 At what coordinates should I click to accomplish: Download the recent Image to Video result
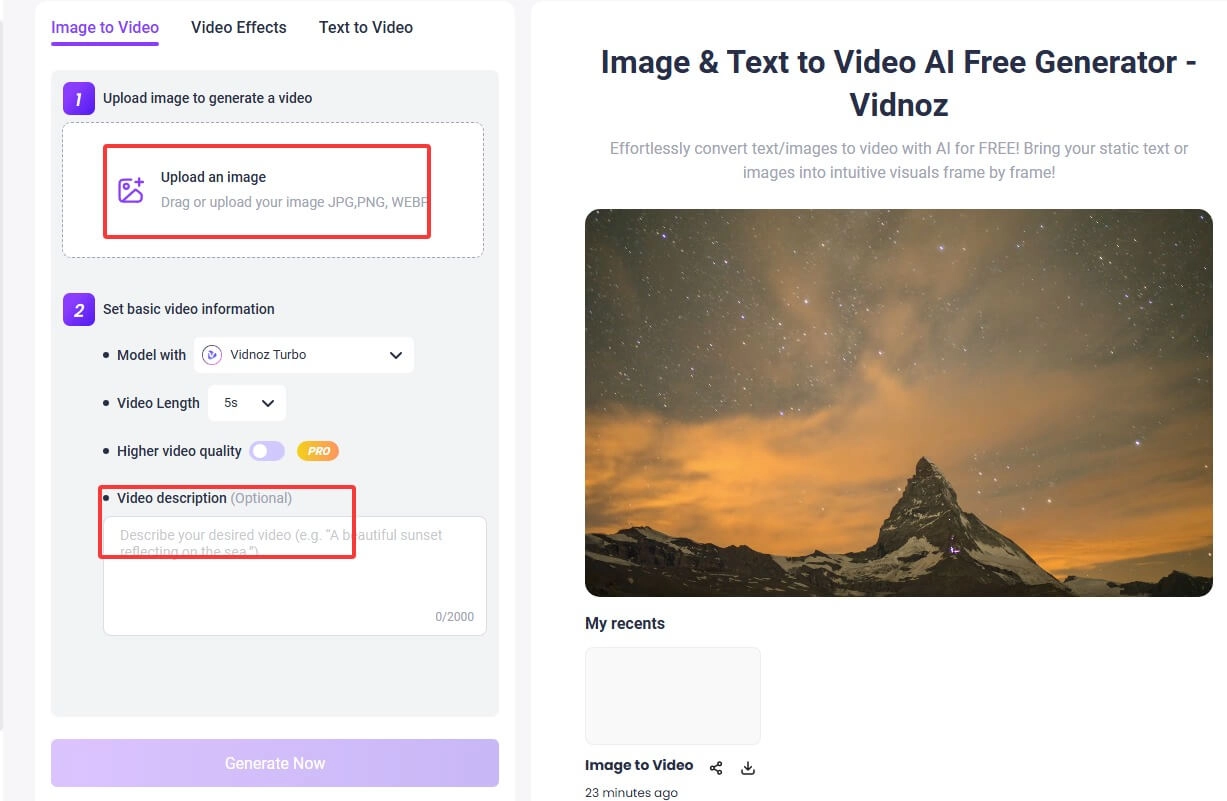pos(747,767)
